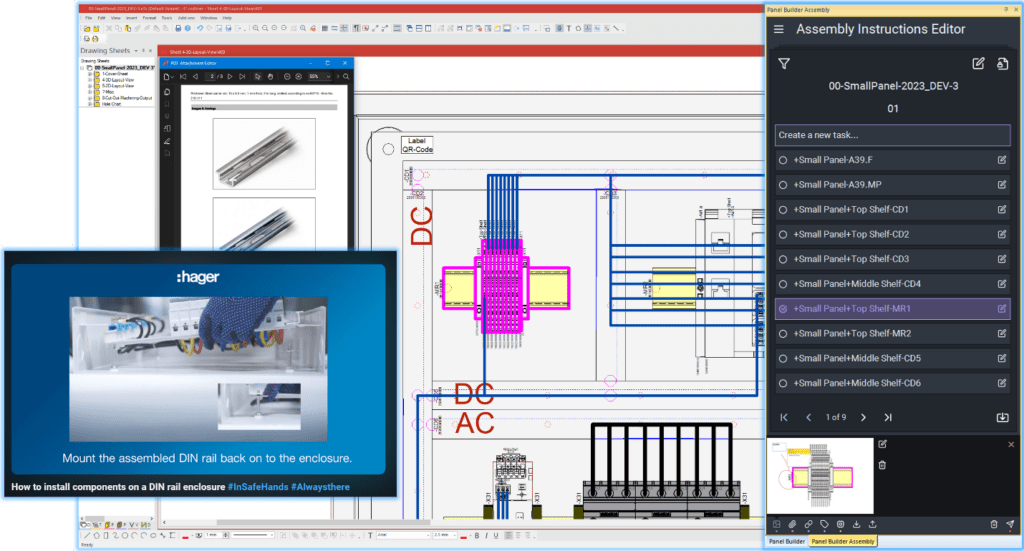Click the edit icon beside the funnel row
Viewport: 1024px width, 551px height.
(x=978, y=63)
